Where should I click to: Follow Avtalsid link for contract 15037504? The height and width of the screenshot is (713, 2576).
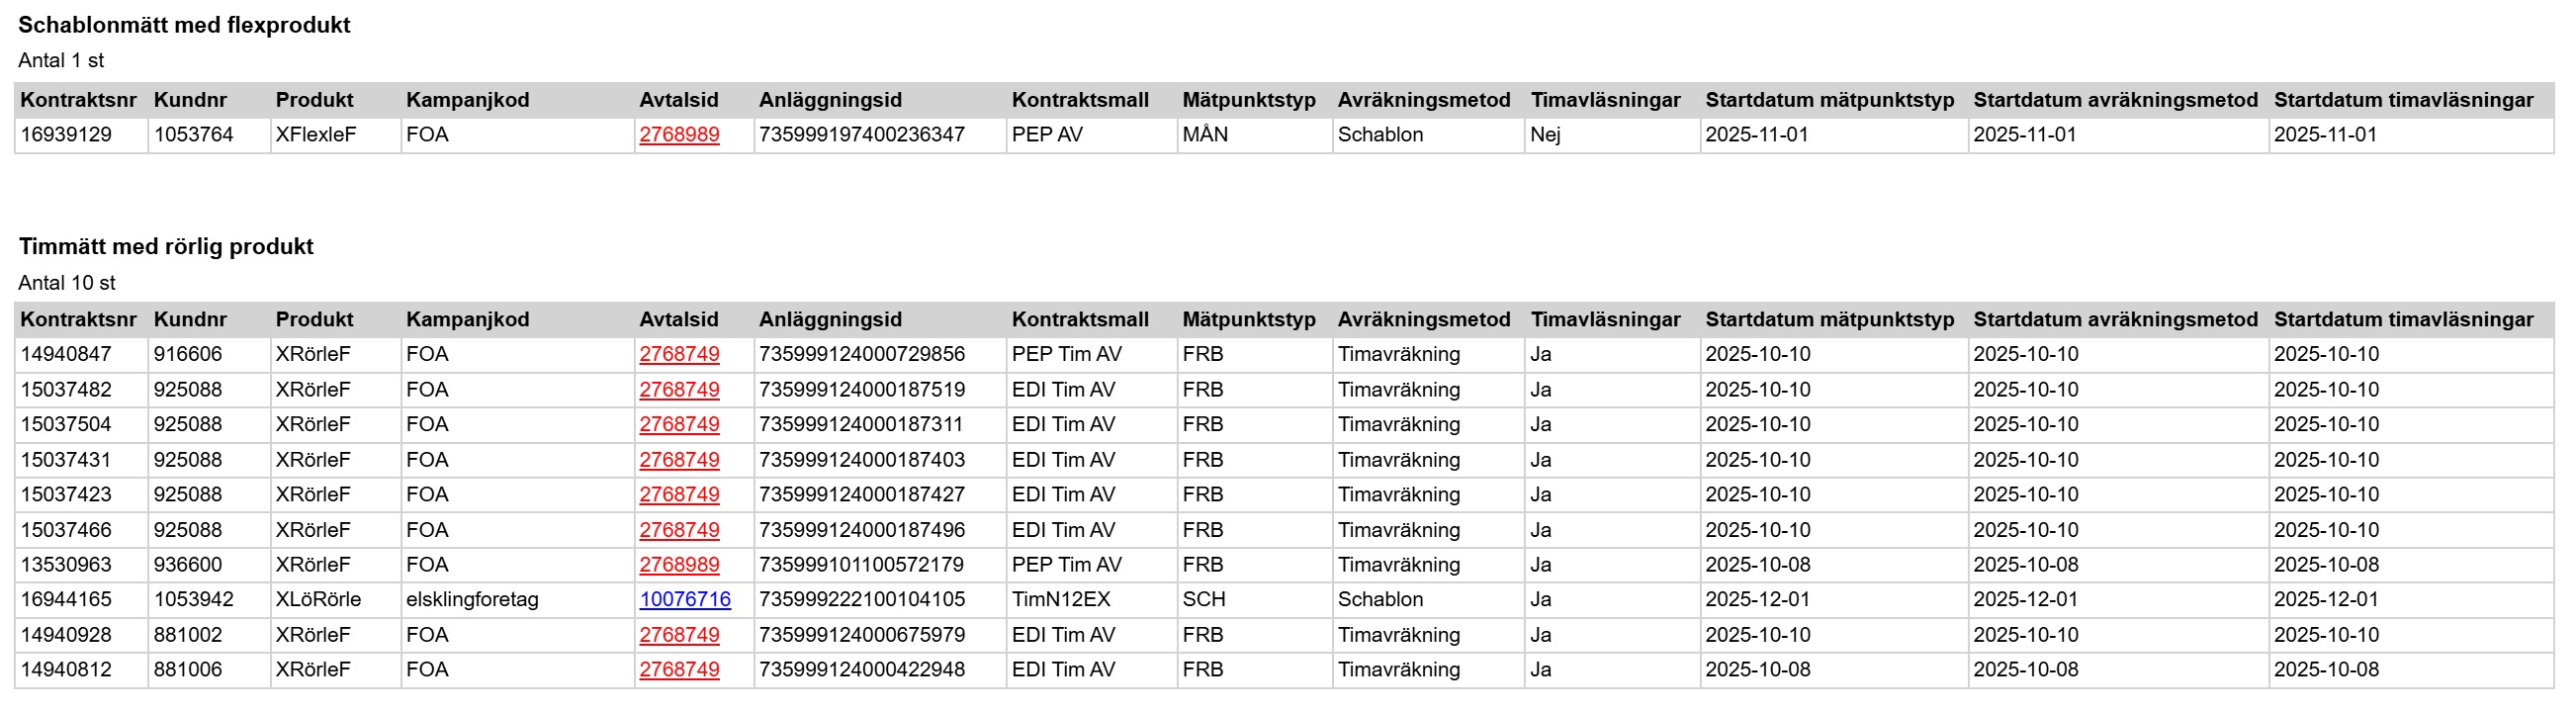(x=679, y=425)
